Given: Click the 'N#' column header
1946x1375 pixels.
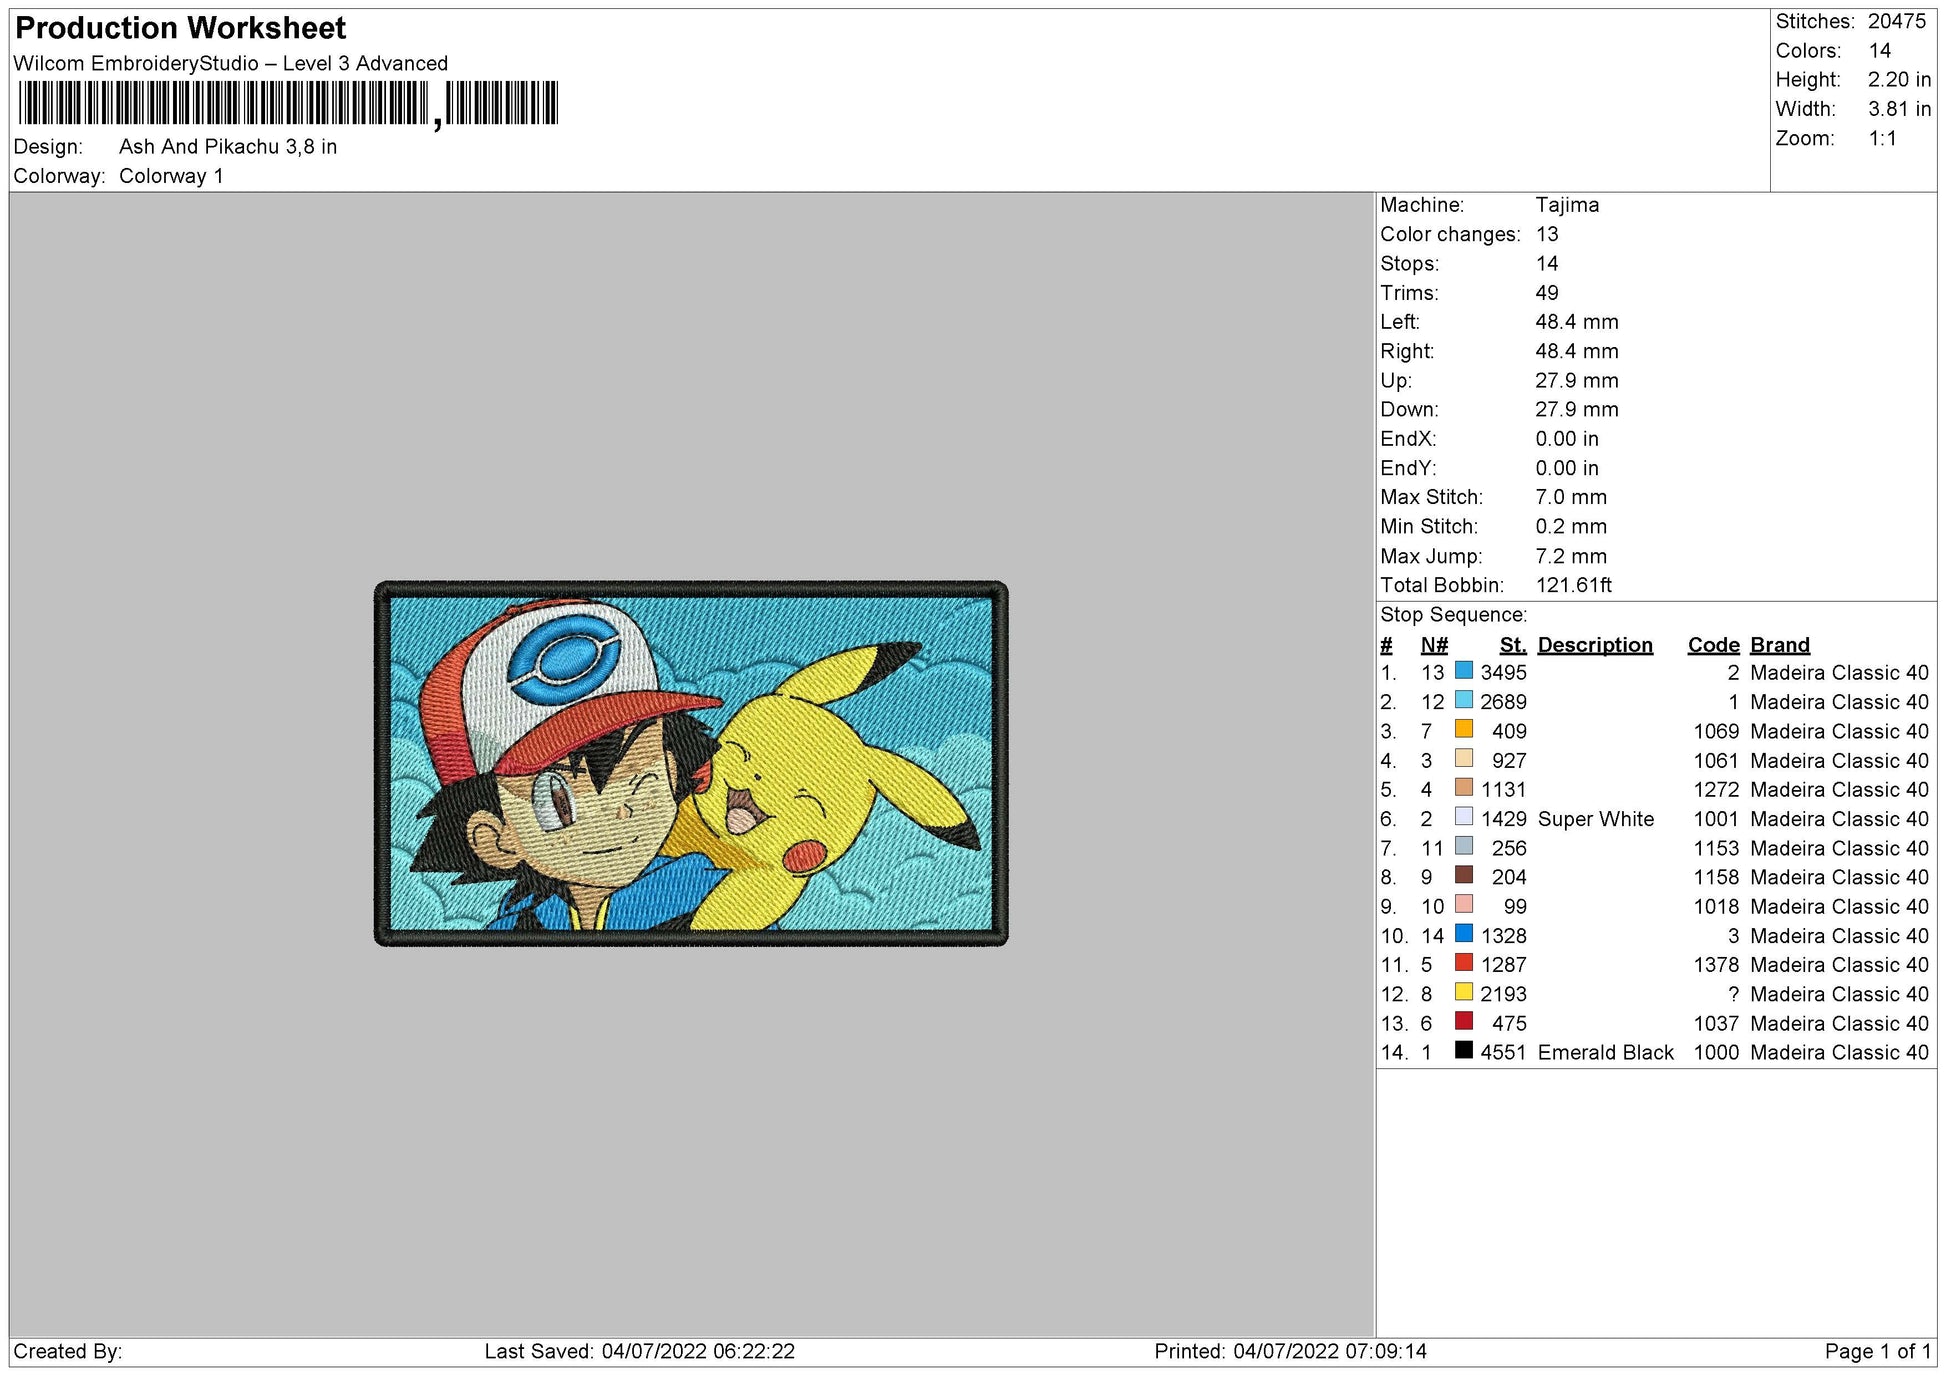Looking at the screenshot, I should (1434, 645).
